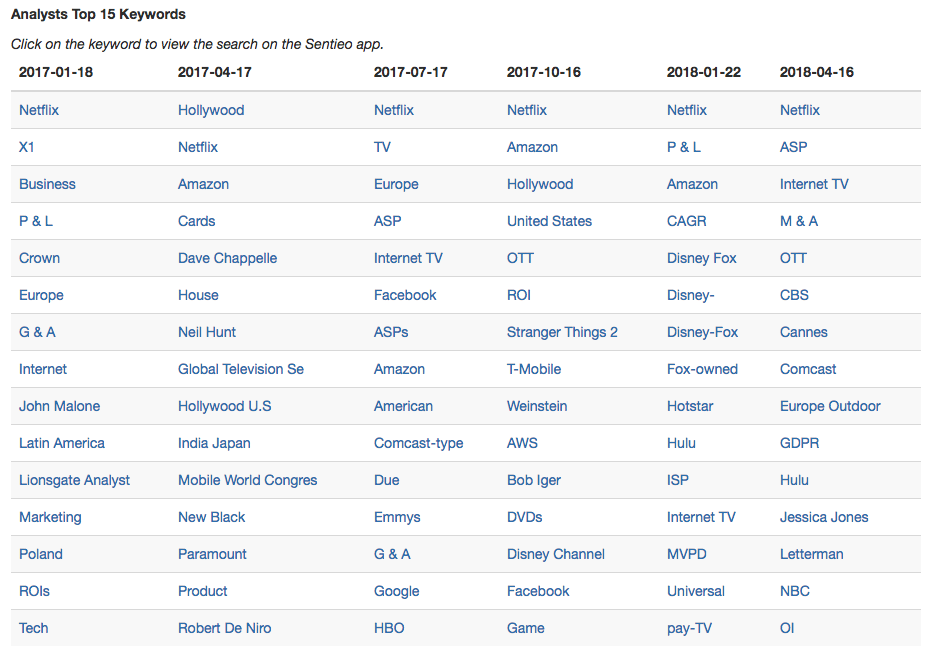Open the X1 keyword link

pyautogui.click(x=27, y=147)
